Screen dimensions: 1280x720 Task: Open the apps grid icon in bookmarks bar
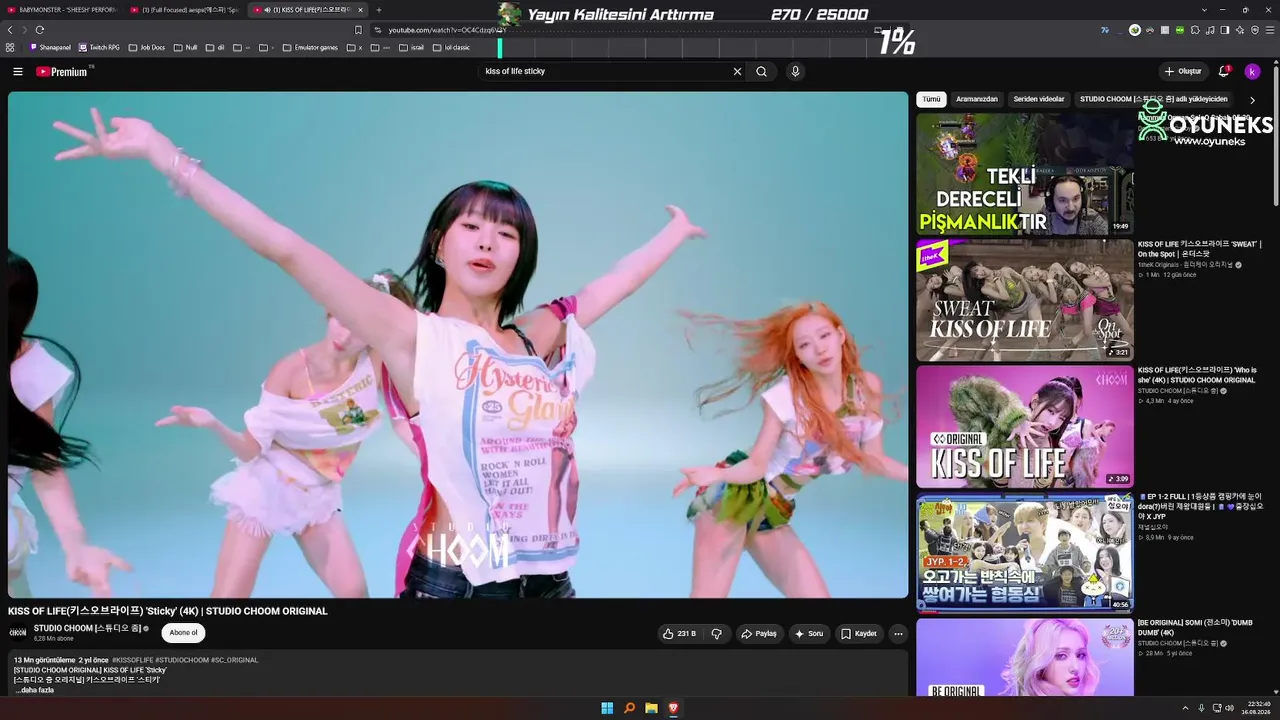coord(10,47)
